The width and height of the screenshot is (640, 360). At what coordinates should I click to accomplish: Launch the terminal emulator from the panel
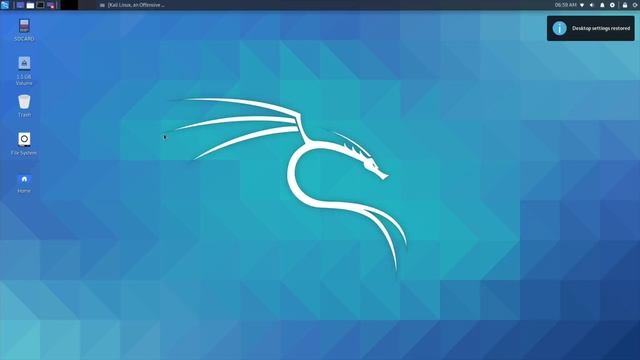tap(40, 5)
